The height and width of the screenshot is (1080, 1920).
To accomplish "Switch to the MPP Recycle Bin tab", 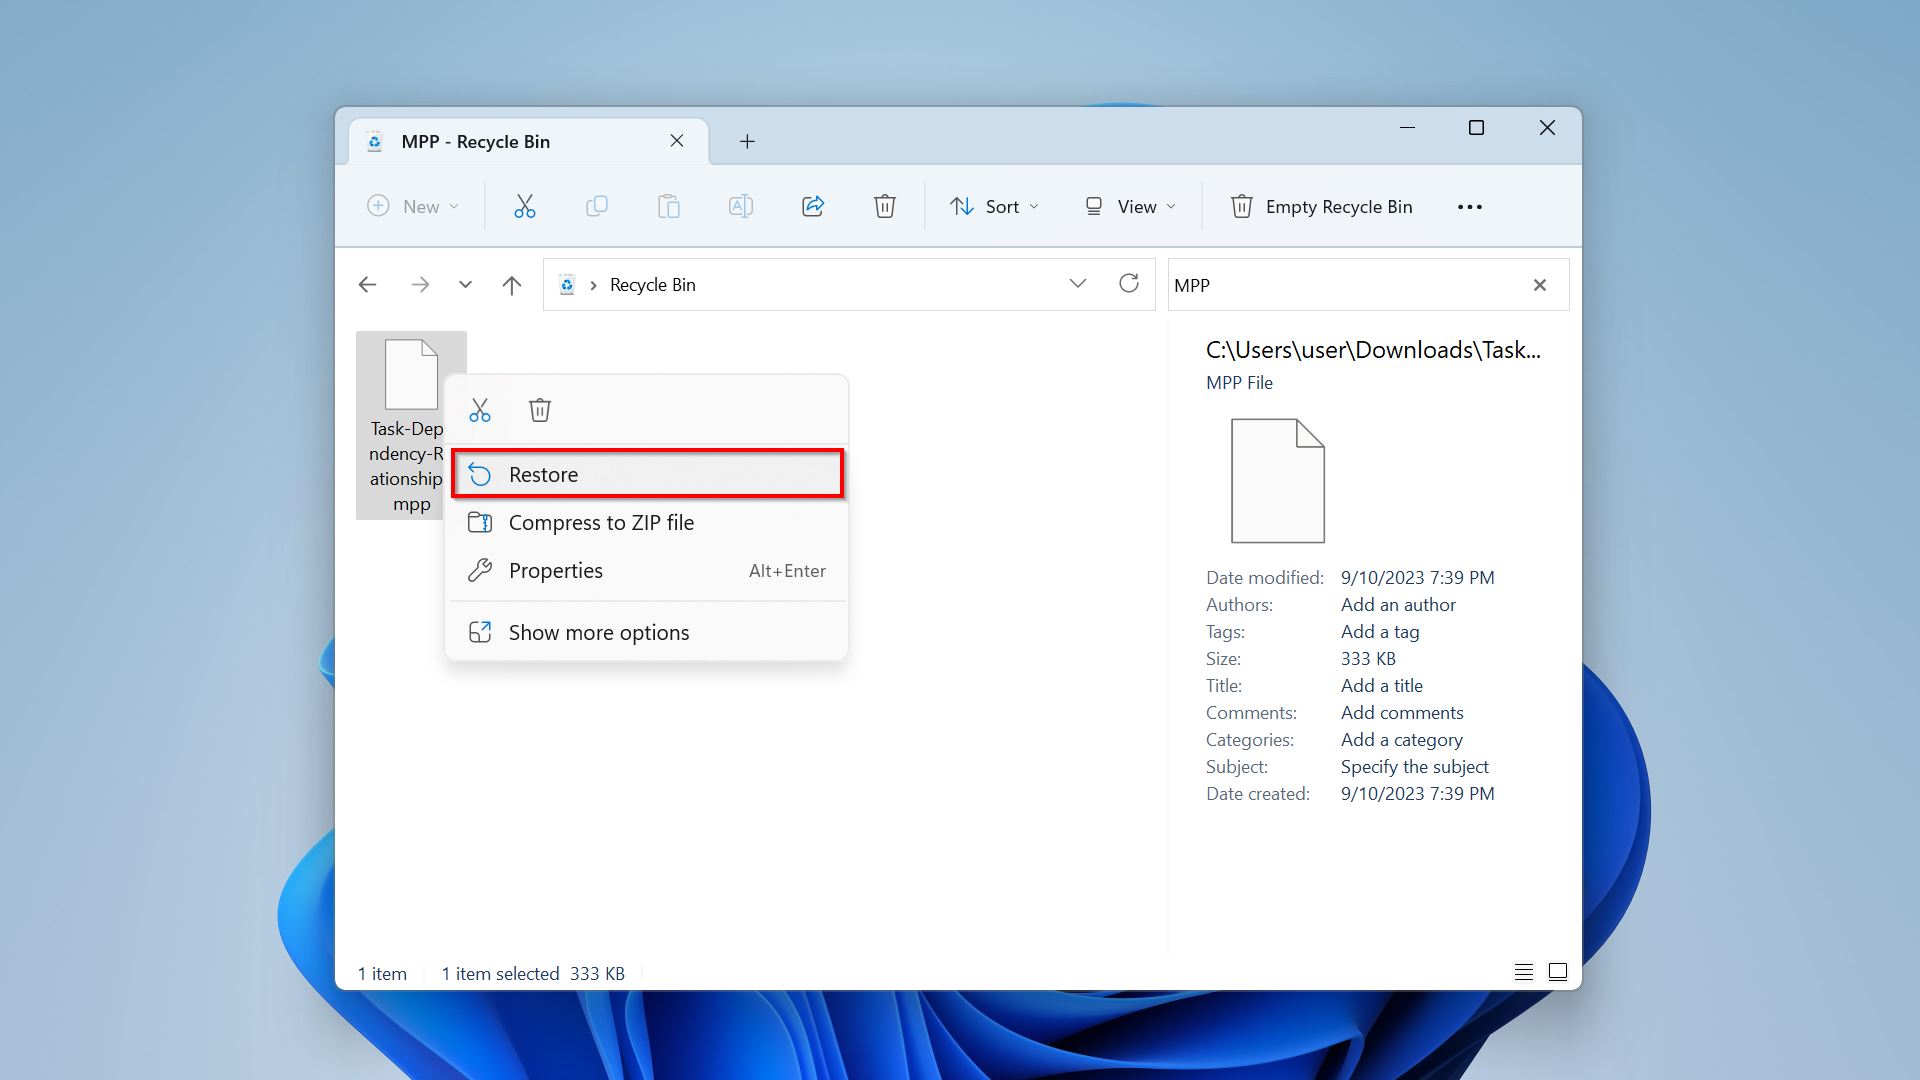I will [514, 141].
